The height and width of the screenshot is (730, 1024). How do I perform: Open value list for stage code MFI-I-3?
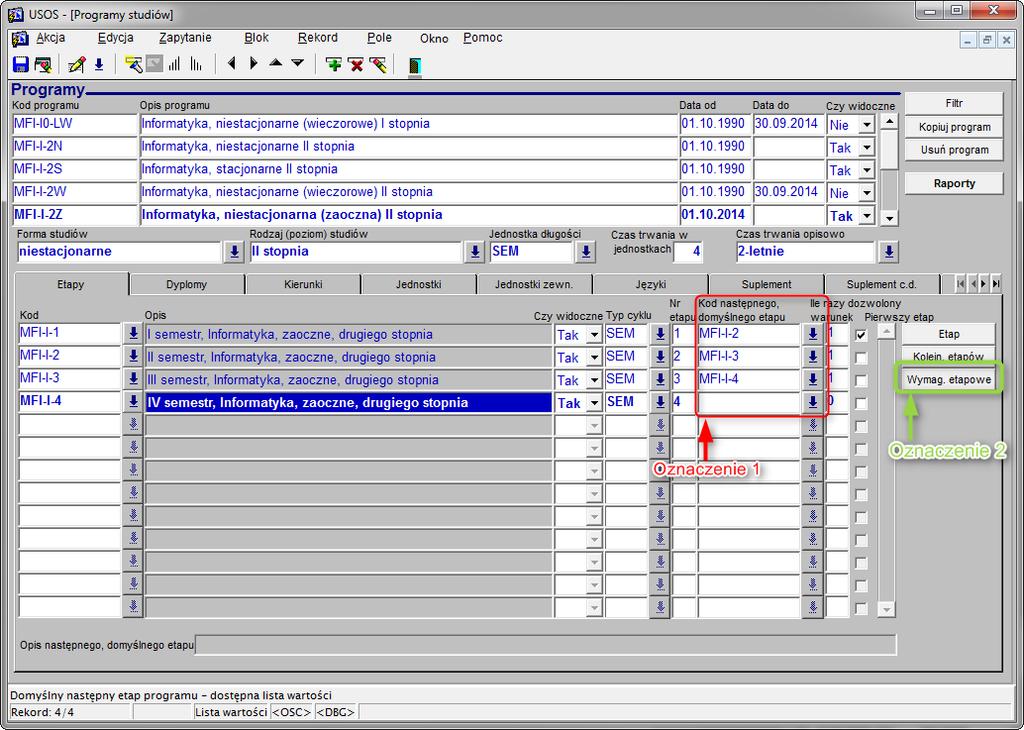(x=133, y=379)
